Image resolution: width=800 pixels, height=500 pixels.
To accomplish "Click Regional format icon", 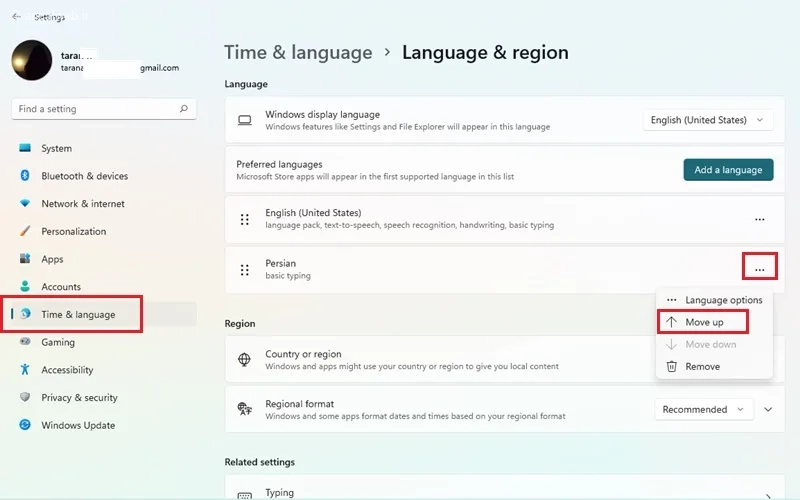I will (x=244, y=409).
